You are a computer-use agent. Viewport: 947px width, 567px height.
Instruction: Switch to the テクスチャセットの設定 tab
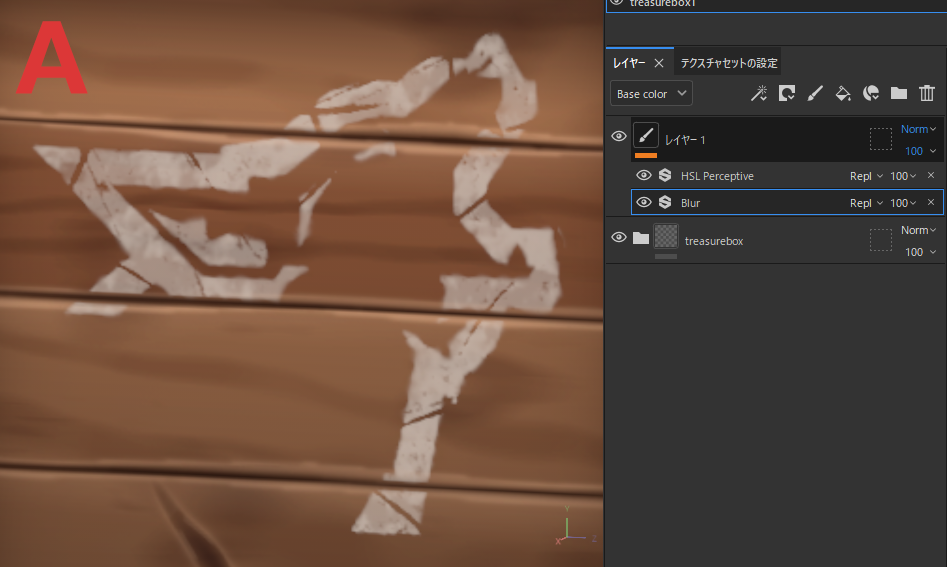pyautogui.click(x=728, y=63)
